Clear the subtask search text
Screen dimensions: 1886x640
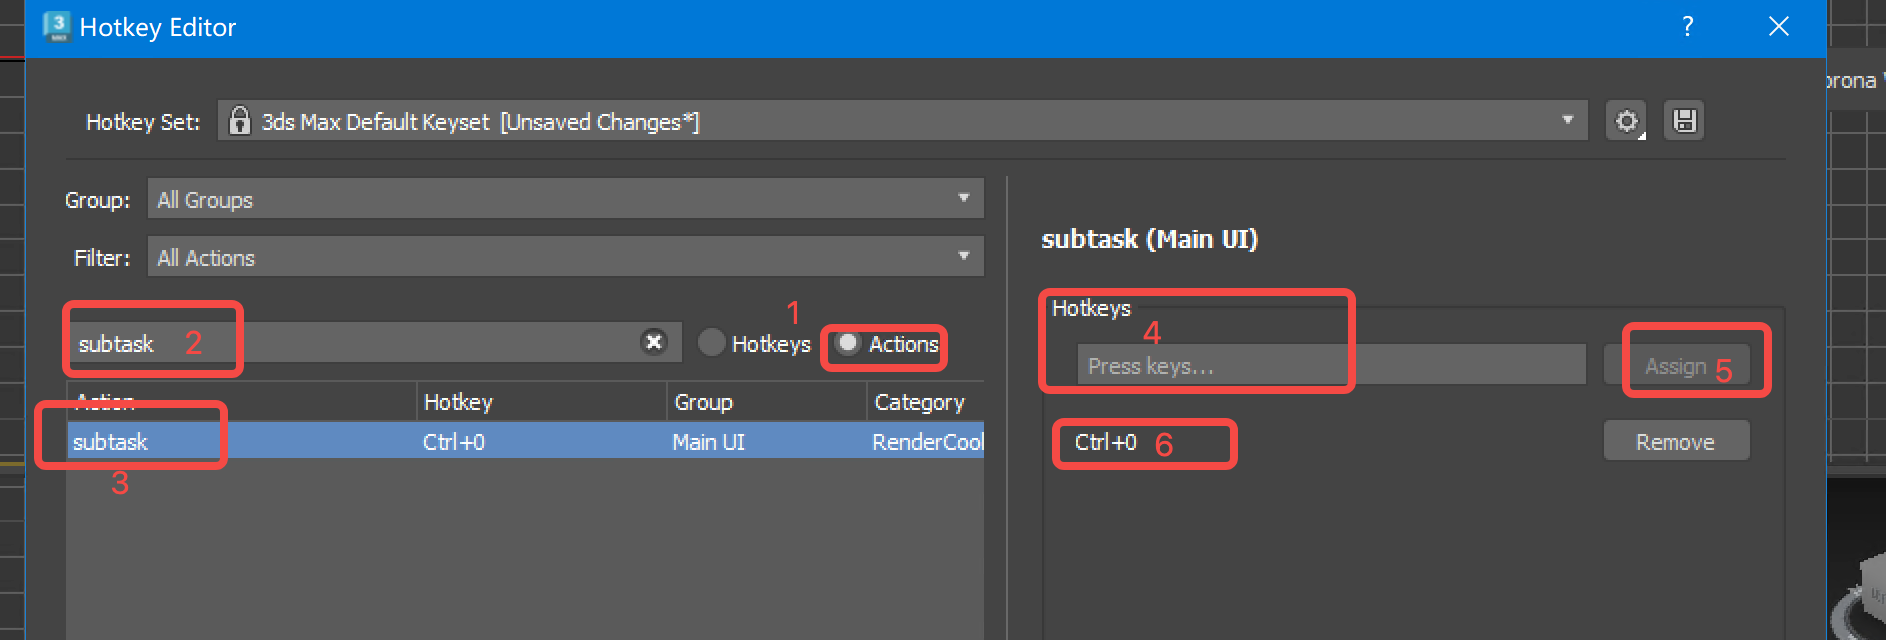653,342
